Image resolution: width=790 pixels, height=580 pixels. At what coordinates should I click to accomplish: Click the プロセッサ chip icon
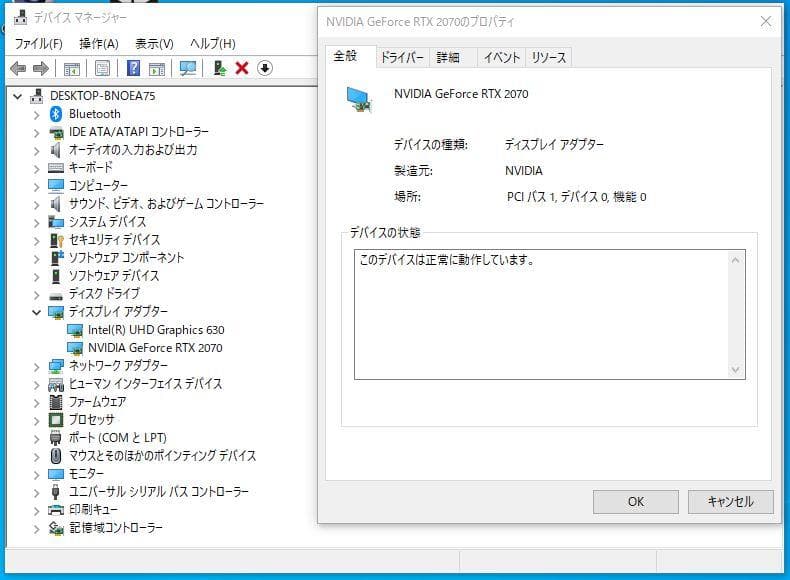56,420
